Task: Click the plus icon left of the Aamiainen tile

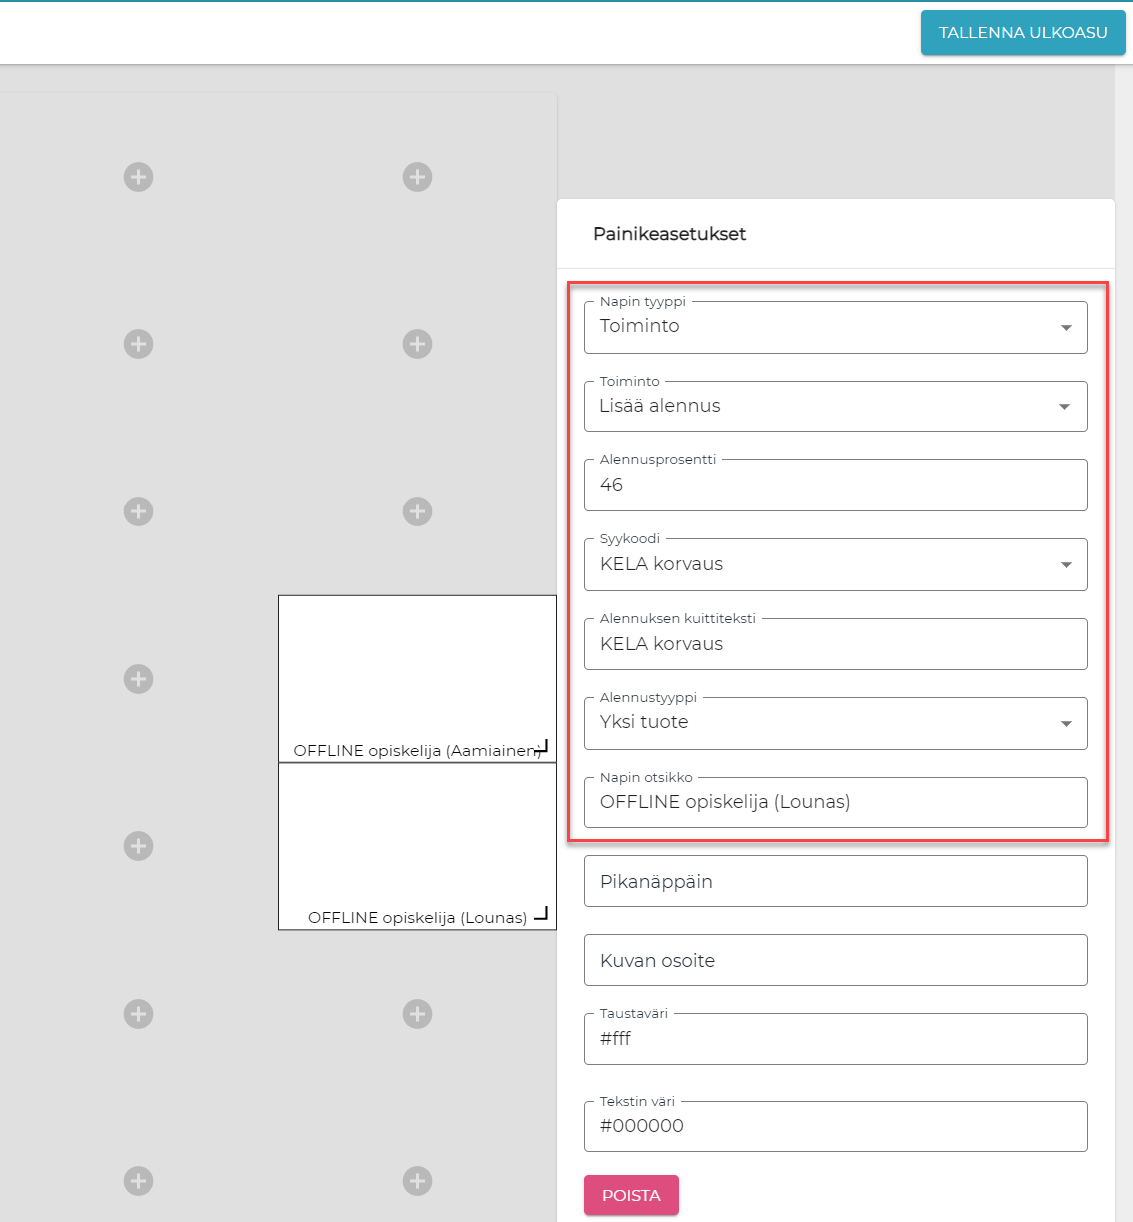Action: click(x=138, y=679)
